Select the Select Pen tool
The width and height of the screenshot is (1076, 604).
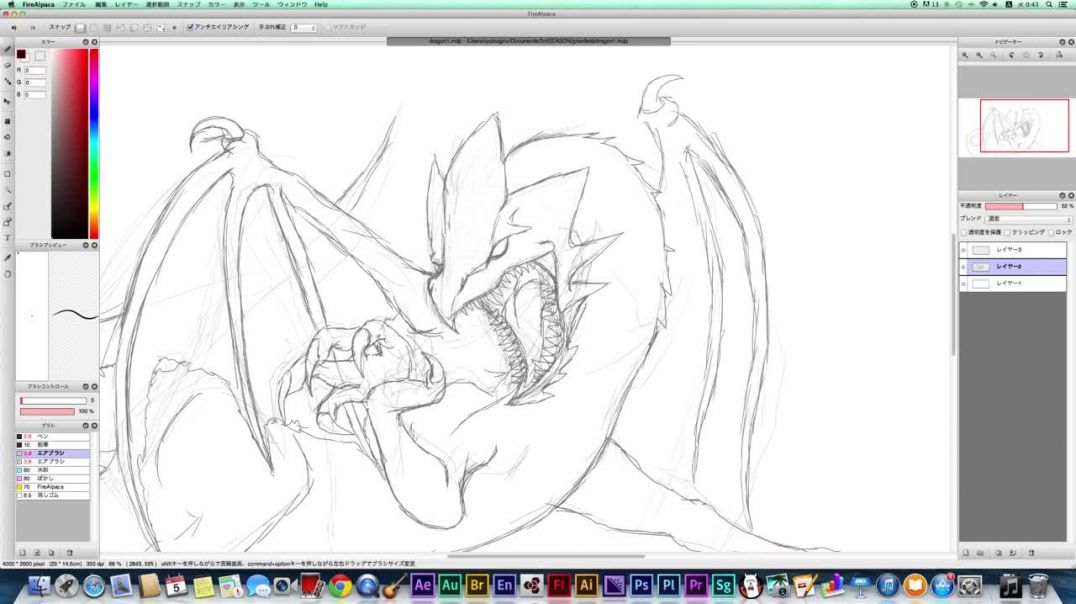[8, 207]
